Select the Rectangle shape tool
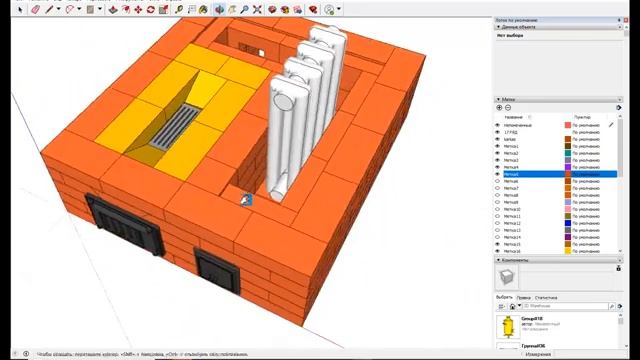640x360 pixels. click(90, 9)
